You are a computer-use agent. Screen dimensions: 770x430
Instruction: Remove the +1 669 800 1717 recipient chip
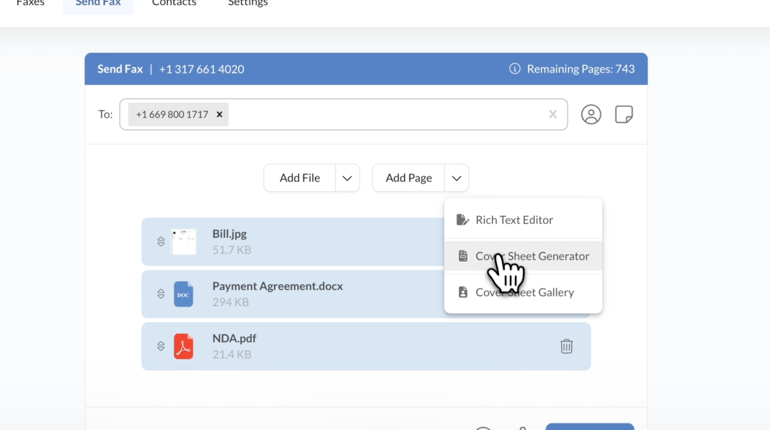(x=220, y=114)
